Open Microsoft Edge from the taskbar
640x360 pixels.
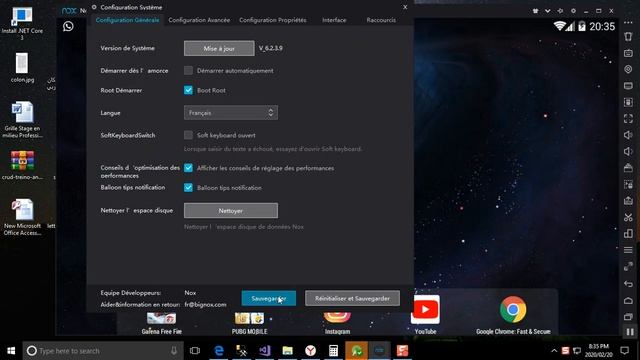[219, 351]
